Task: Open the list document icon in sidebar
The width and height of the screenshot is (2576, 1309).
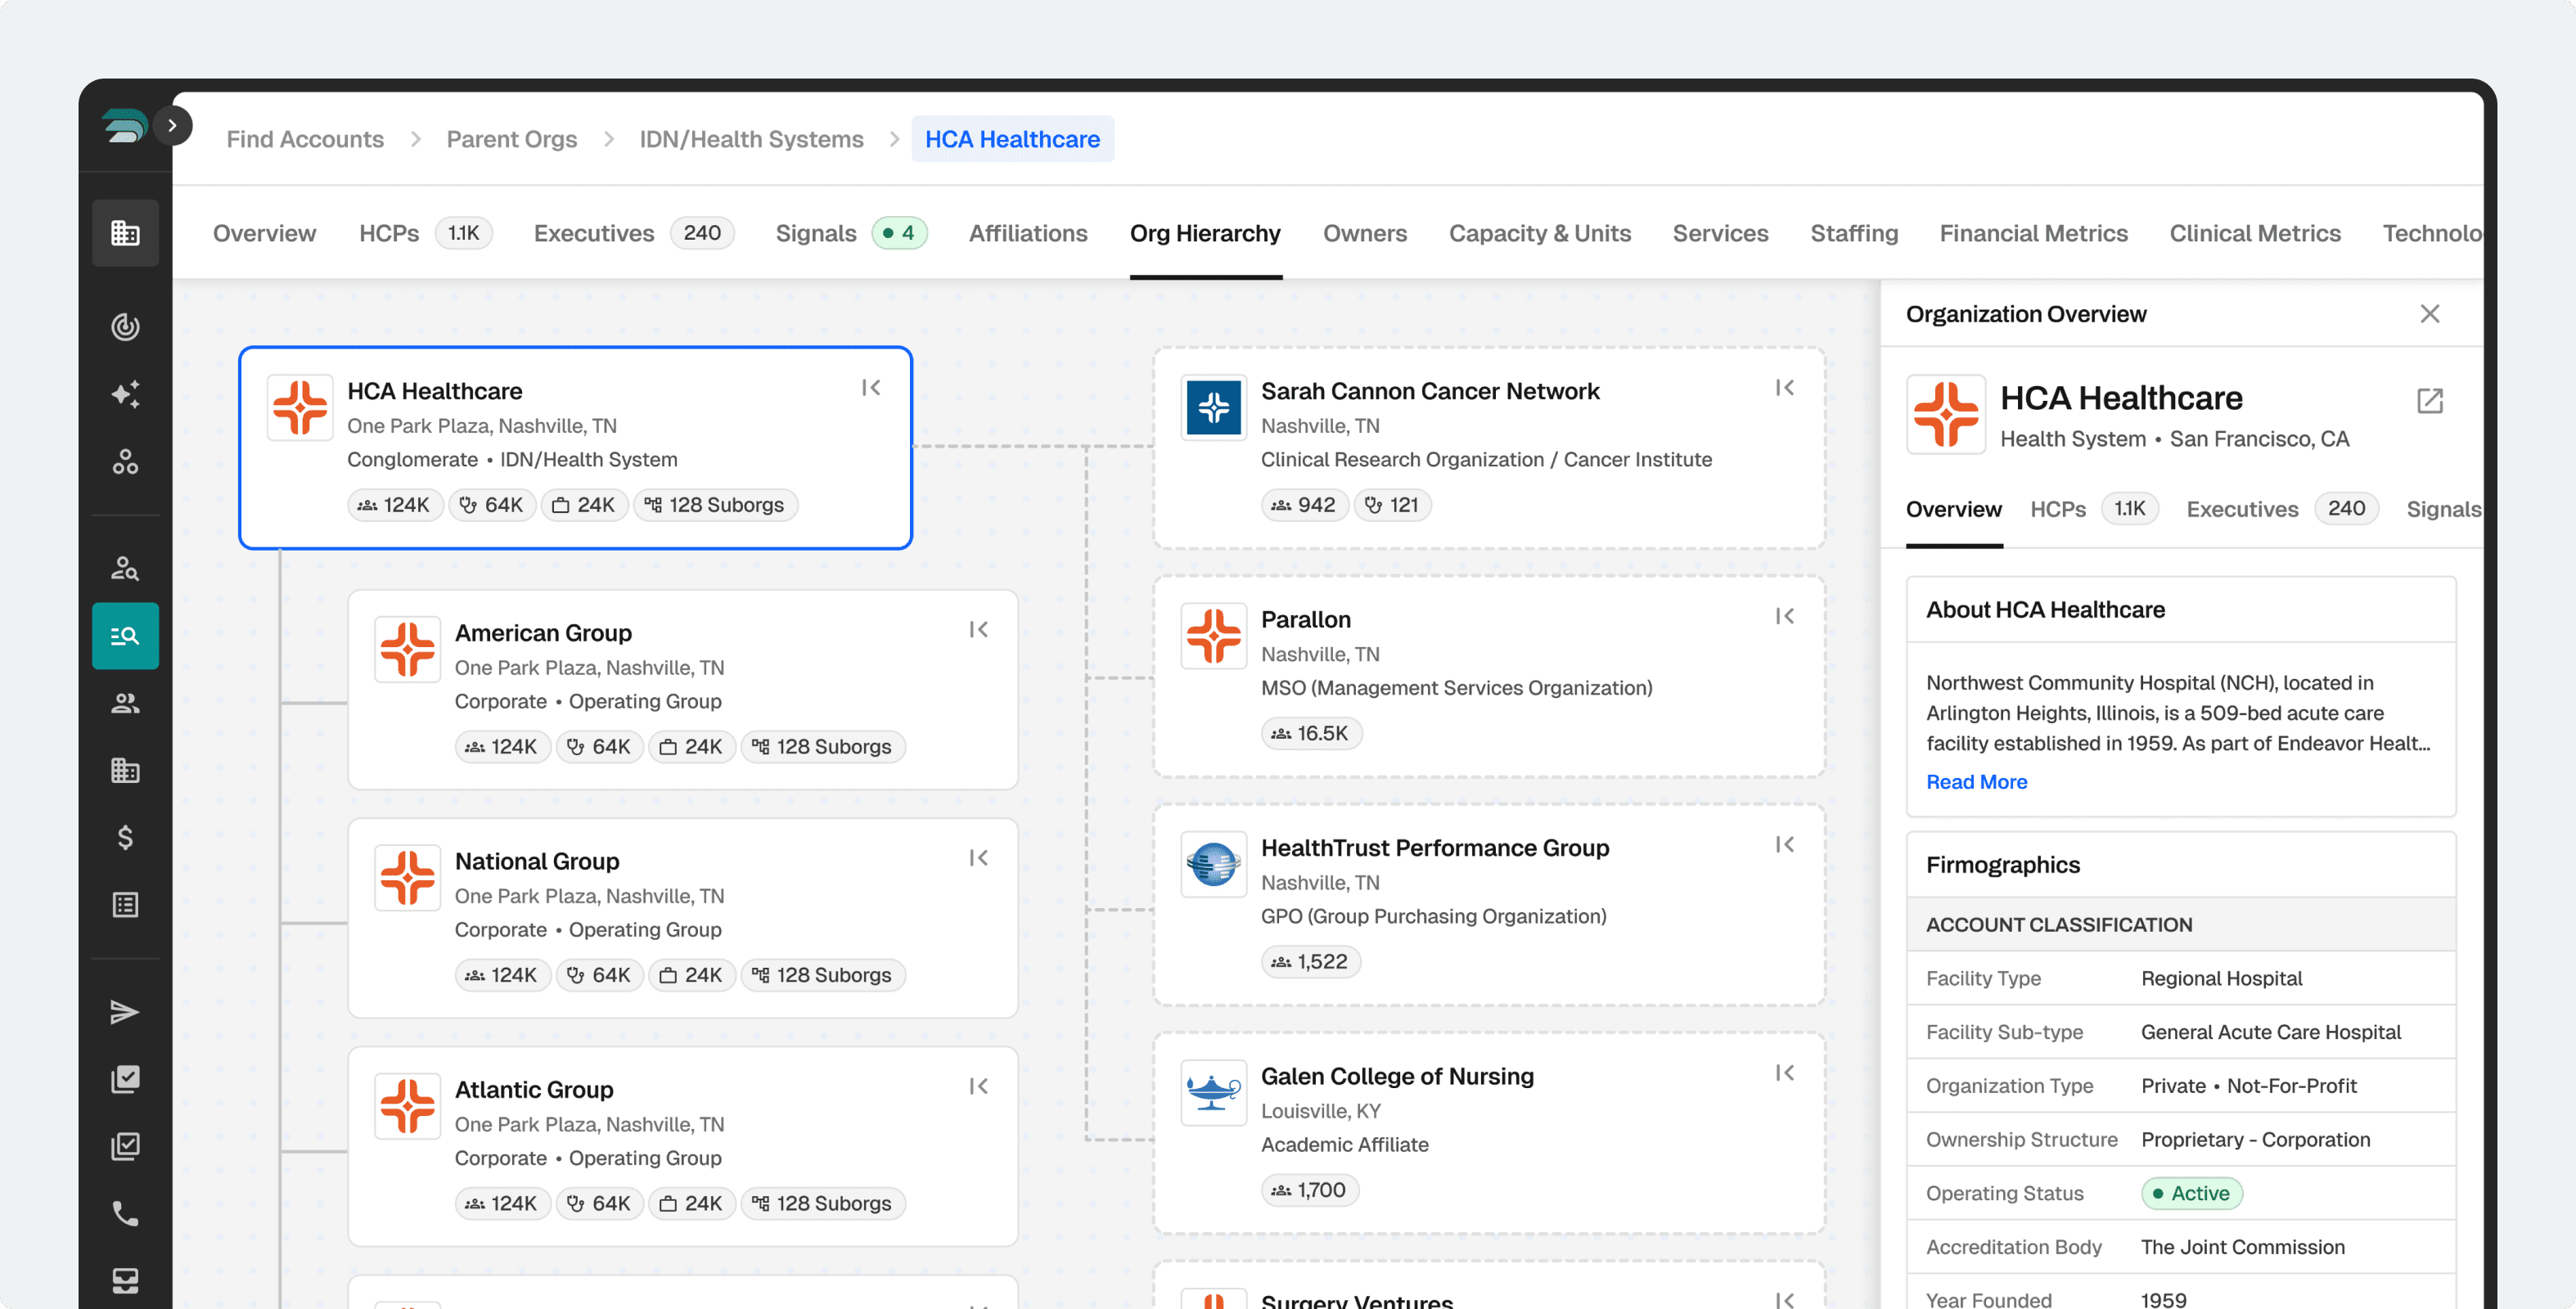Action: tap(125, 904)
